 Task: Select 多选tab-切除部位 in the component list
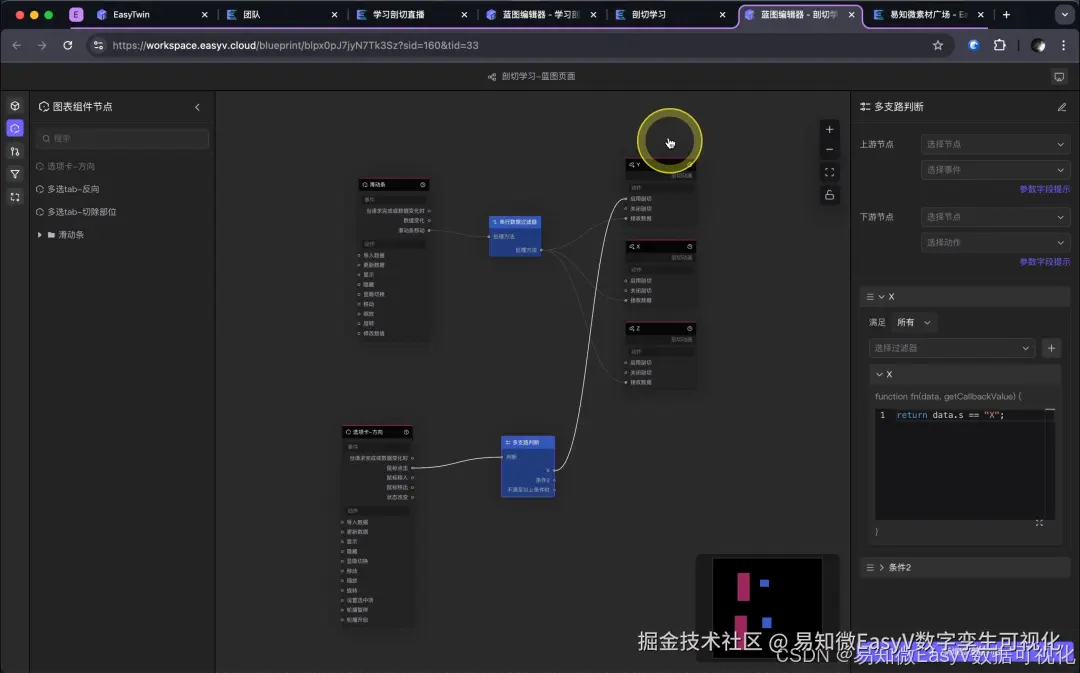click(81, 212)
